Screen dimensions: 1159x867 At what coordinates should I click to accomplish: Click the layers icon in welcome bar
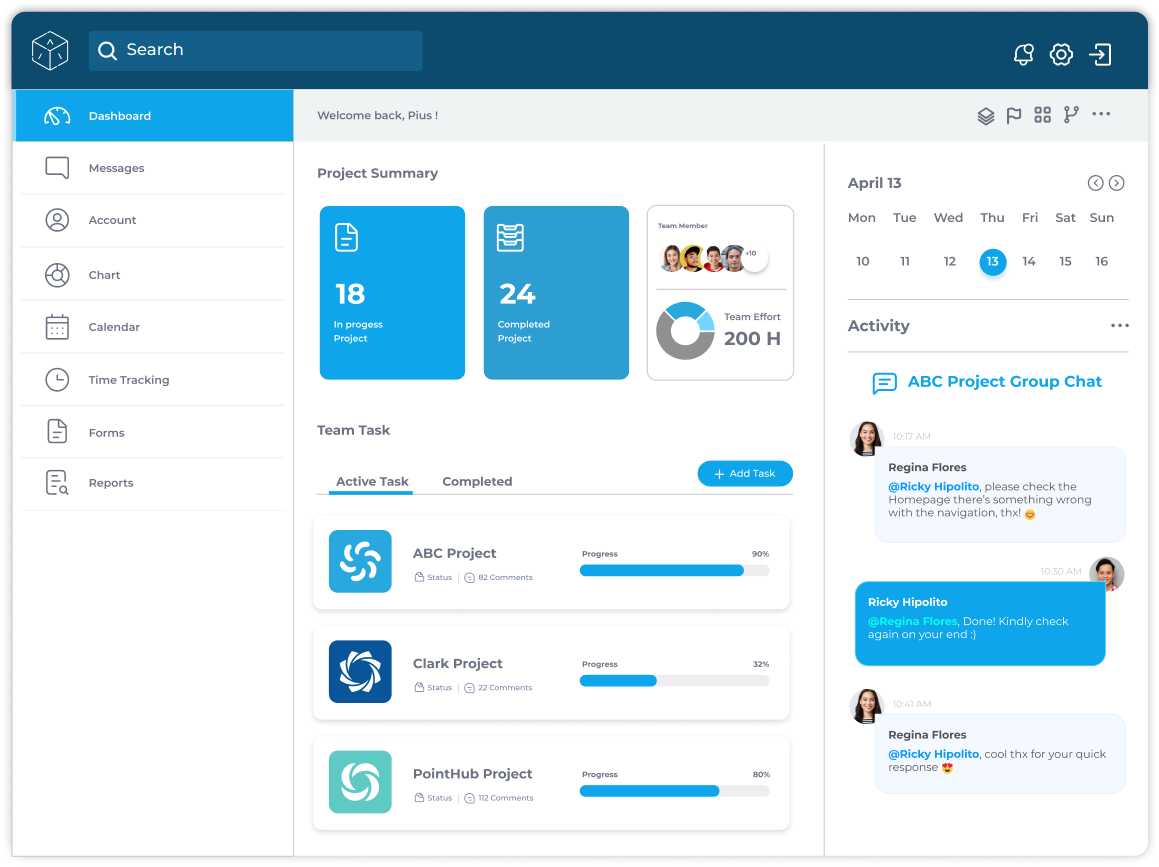click(x=985, y=115)
